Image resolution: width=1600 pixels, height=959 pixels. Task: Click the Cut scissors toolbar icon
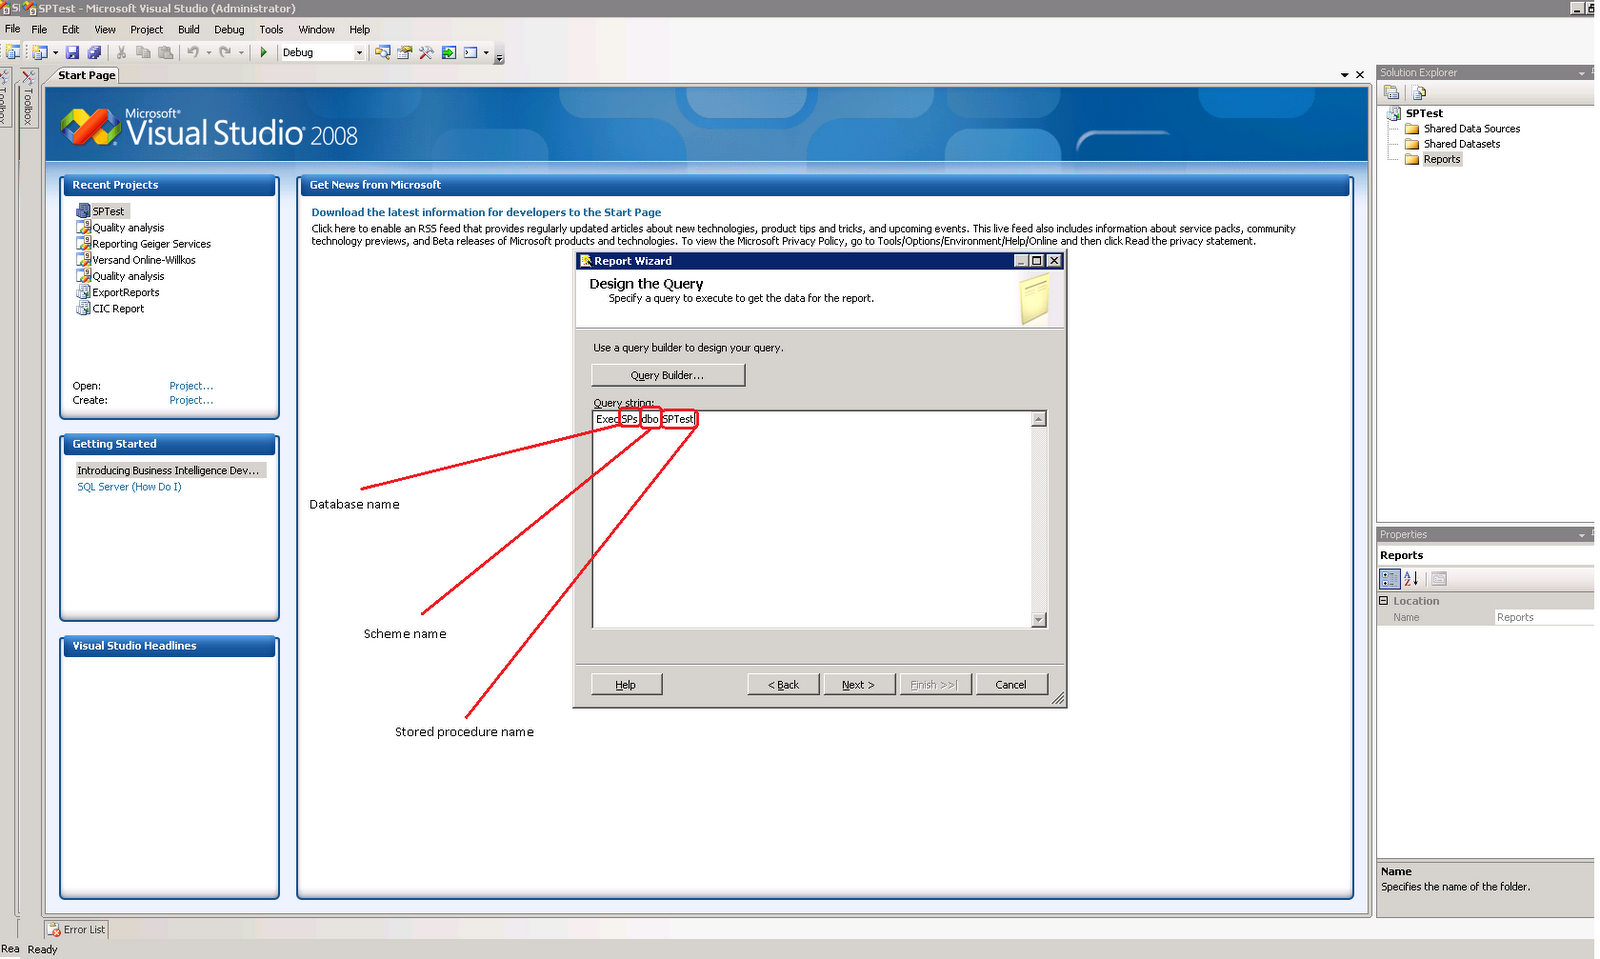(x=121, y=53)
